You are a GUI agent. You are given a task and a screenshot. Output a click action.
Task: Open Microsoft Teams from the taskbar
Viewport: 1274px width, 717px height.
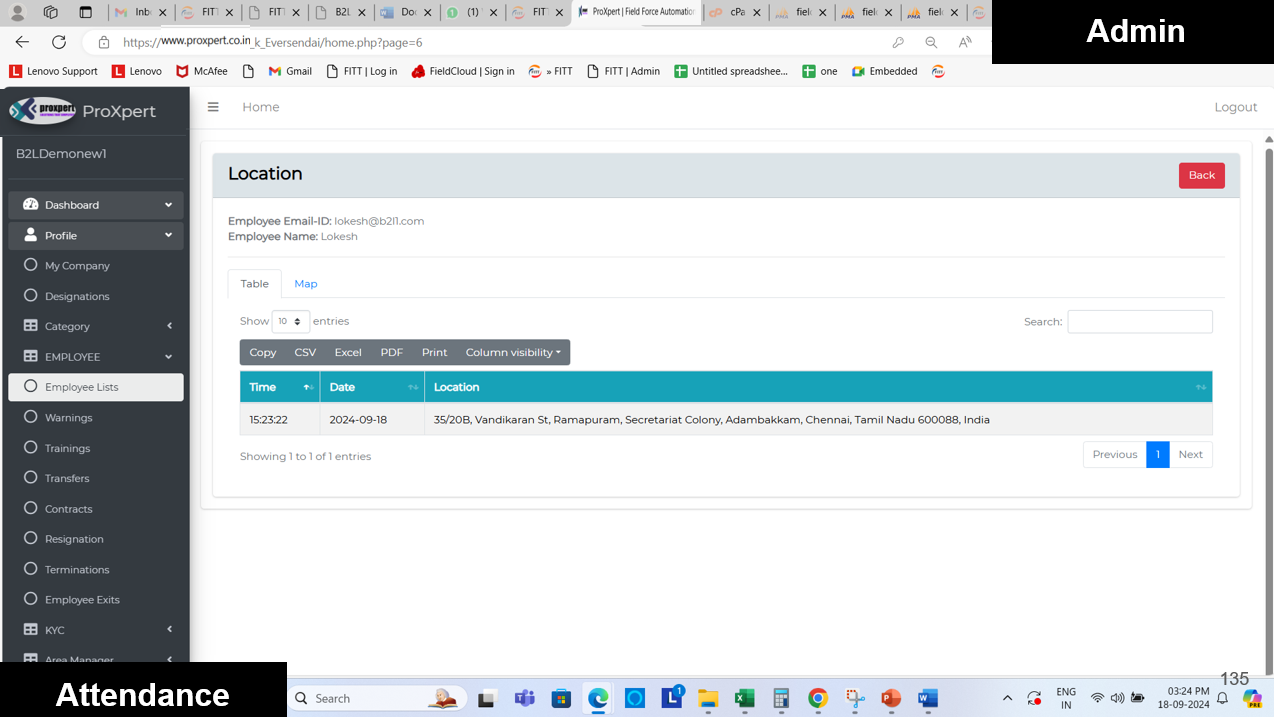coord(524,698)
